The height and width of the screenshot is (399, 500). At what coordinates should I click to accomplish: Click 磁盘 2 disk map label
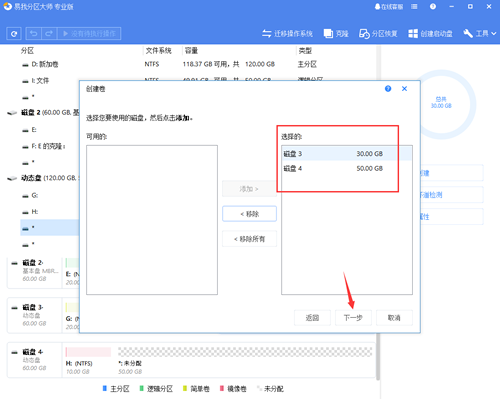click(x=33, y=263)
